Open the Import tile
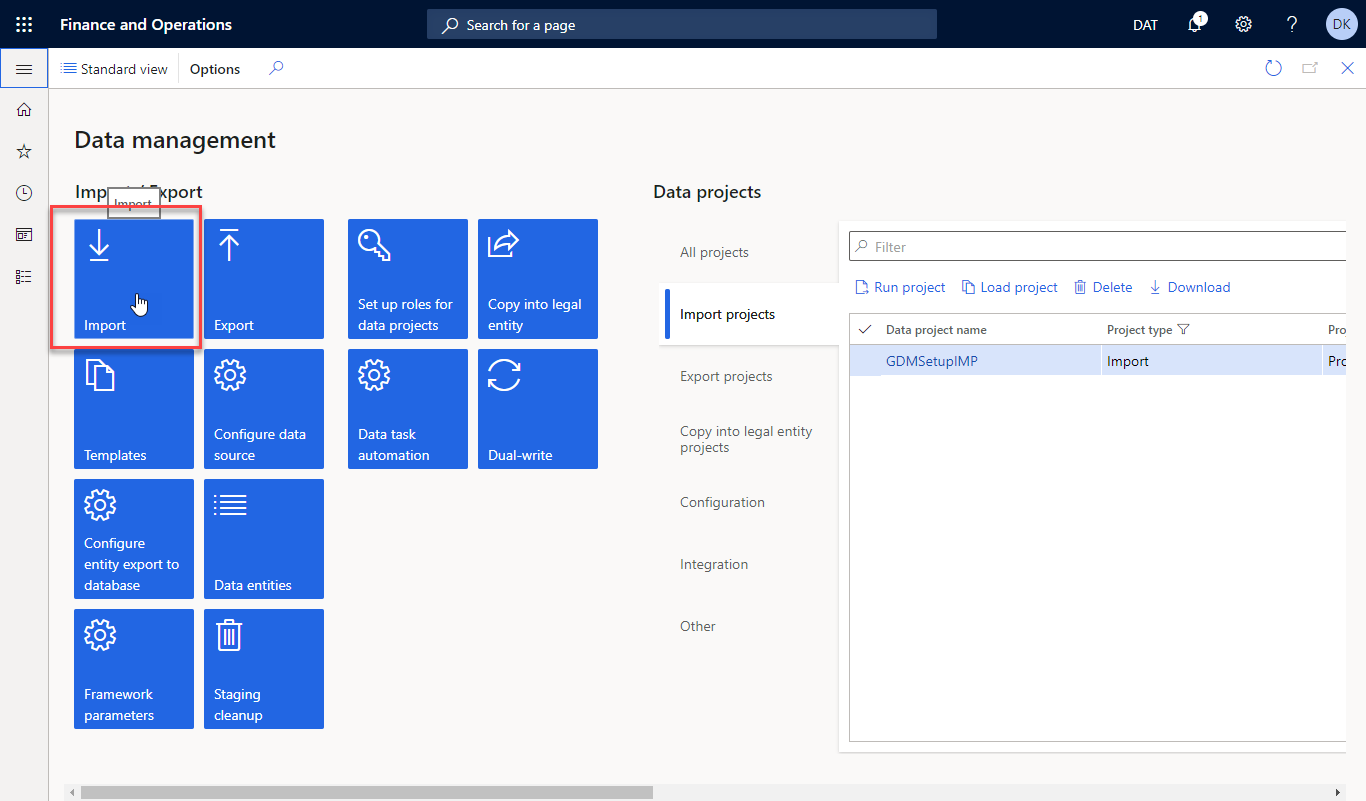Viewport: 1366px width, 801px height. [x=133, y=279]
